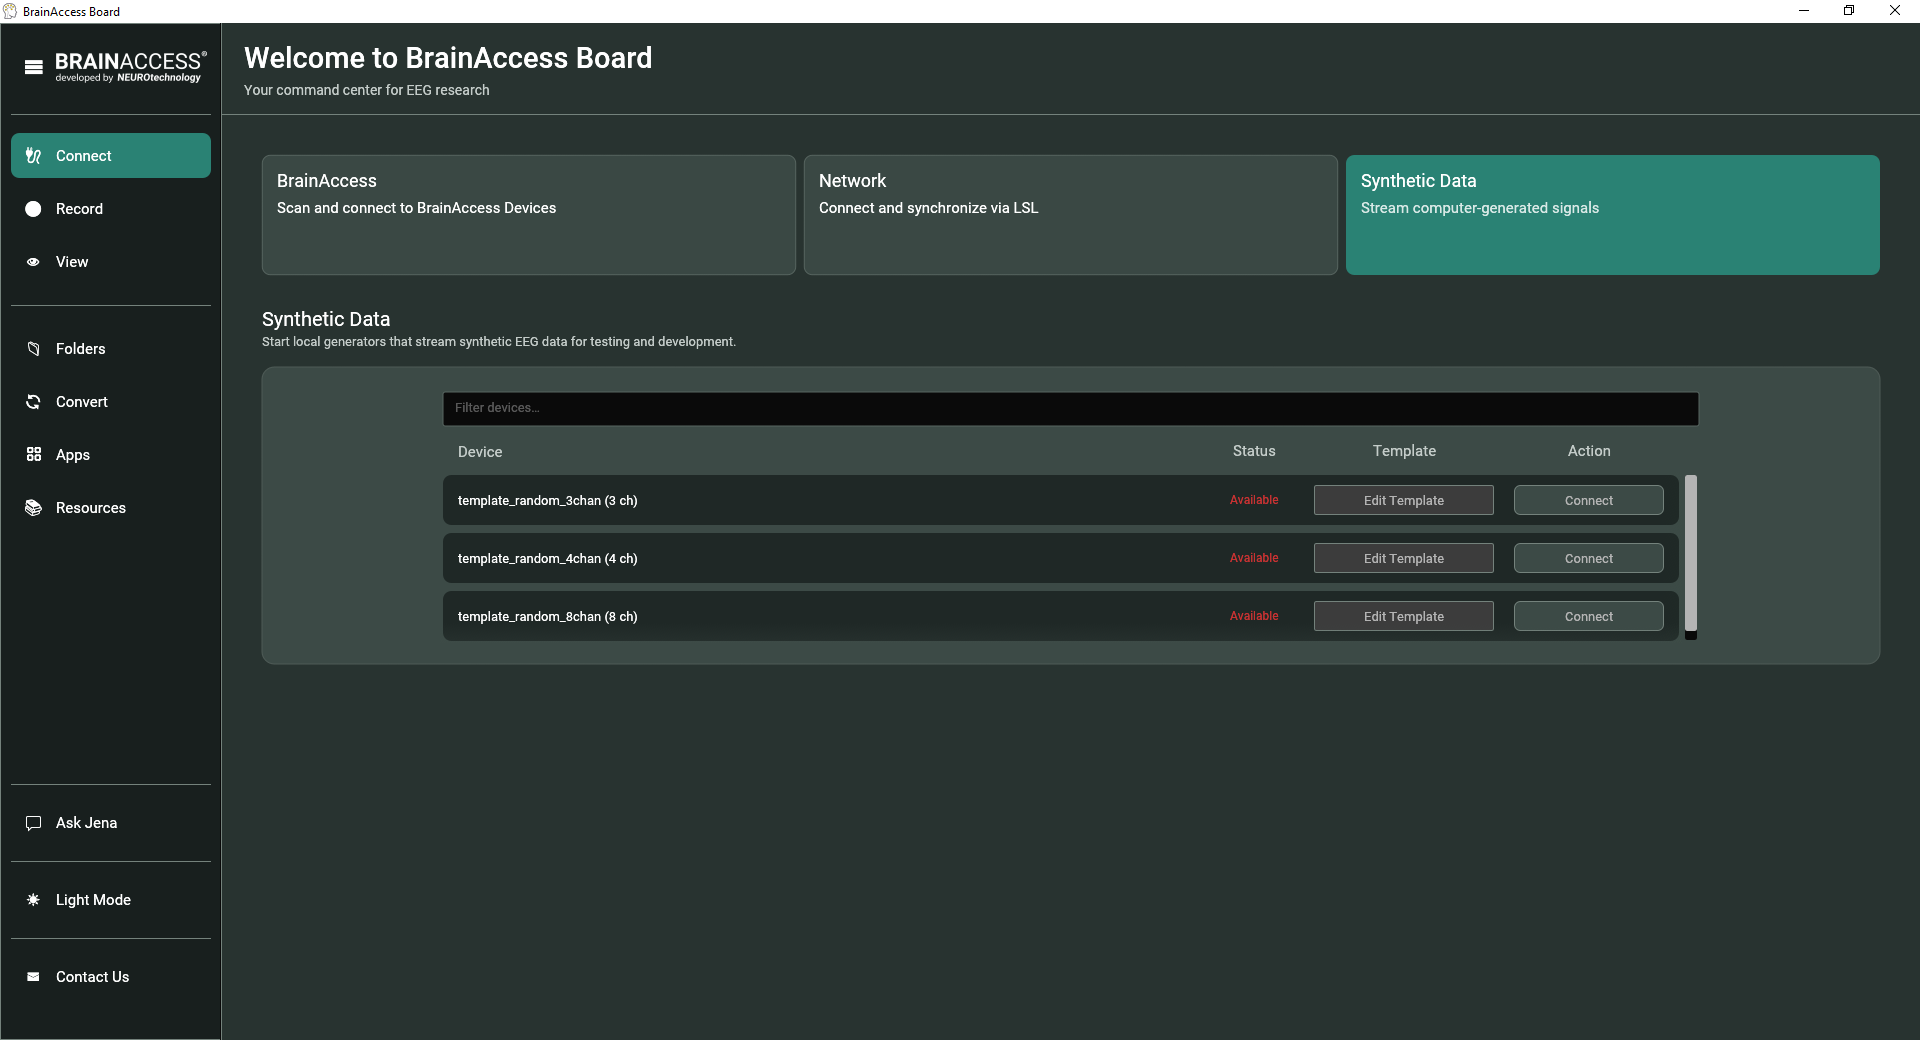Toggle the hamburger menu icon
This screenshot has height=1040, width=1920.
point(34,67)
